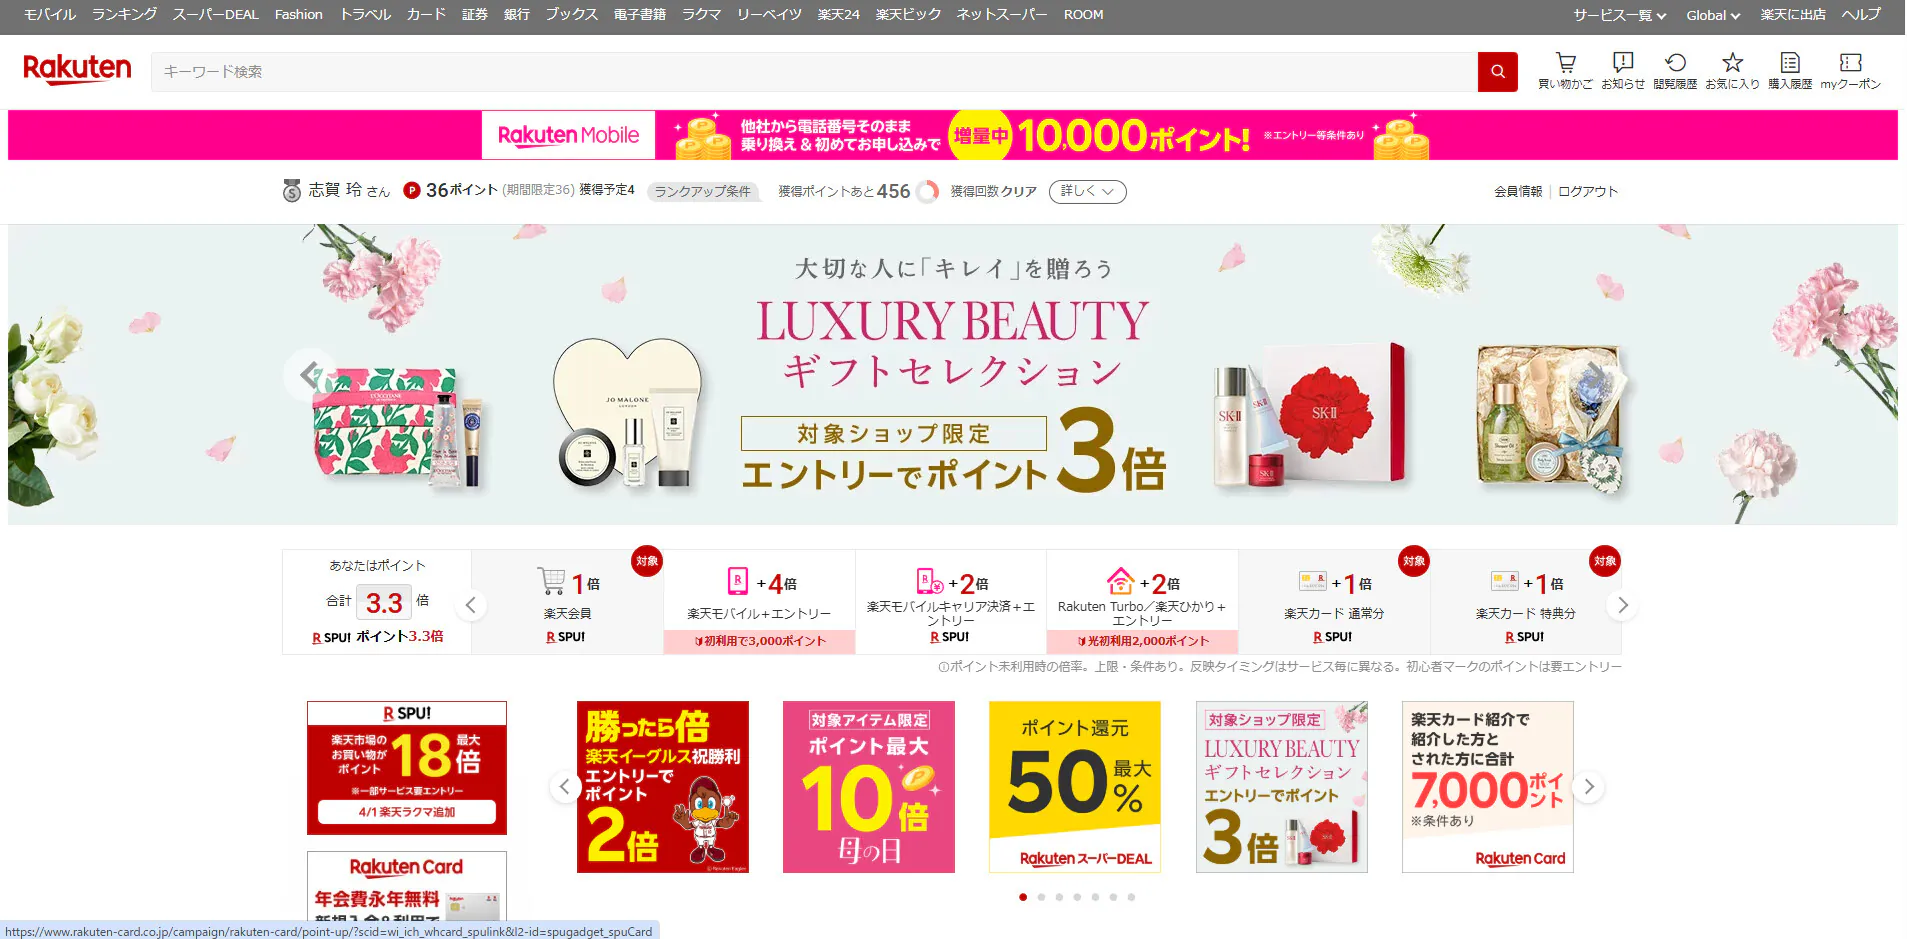
Task: Open トラベル in top menu
Action: [365, 14]
